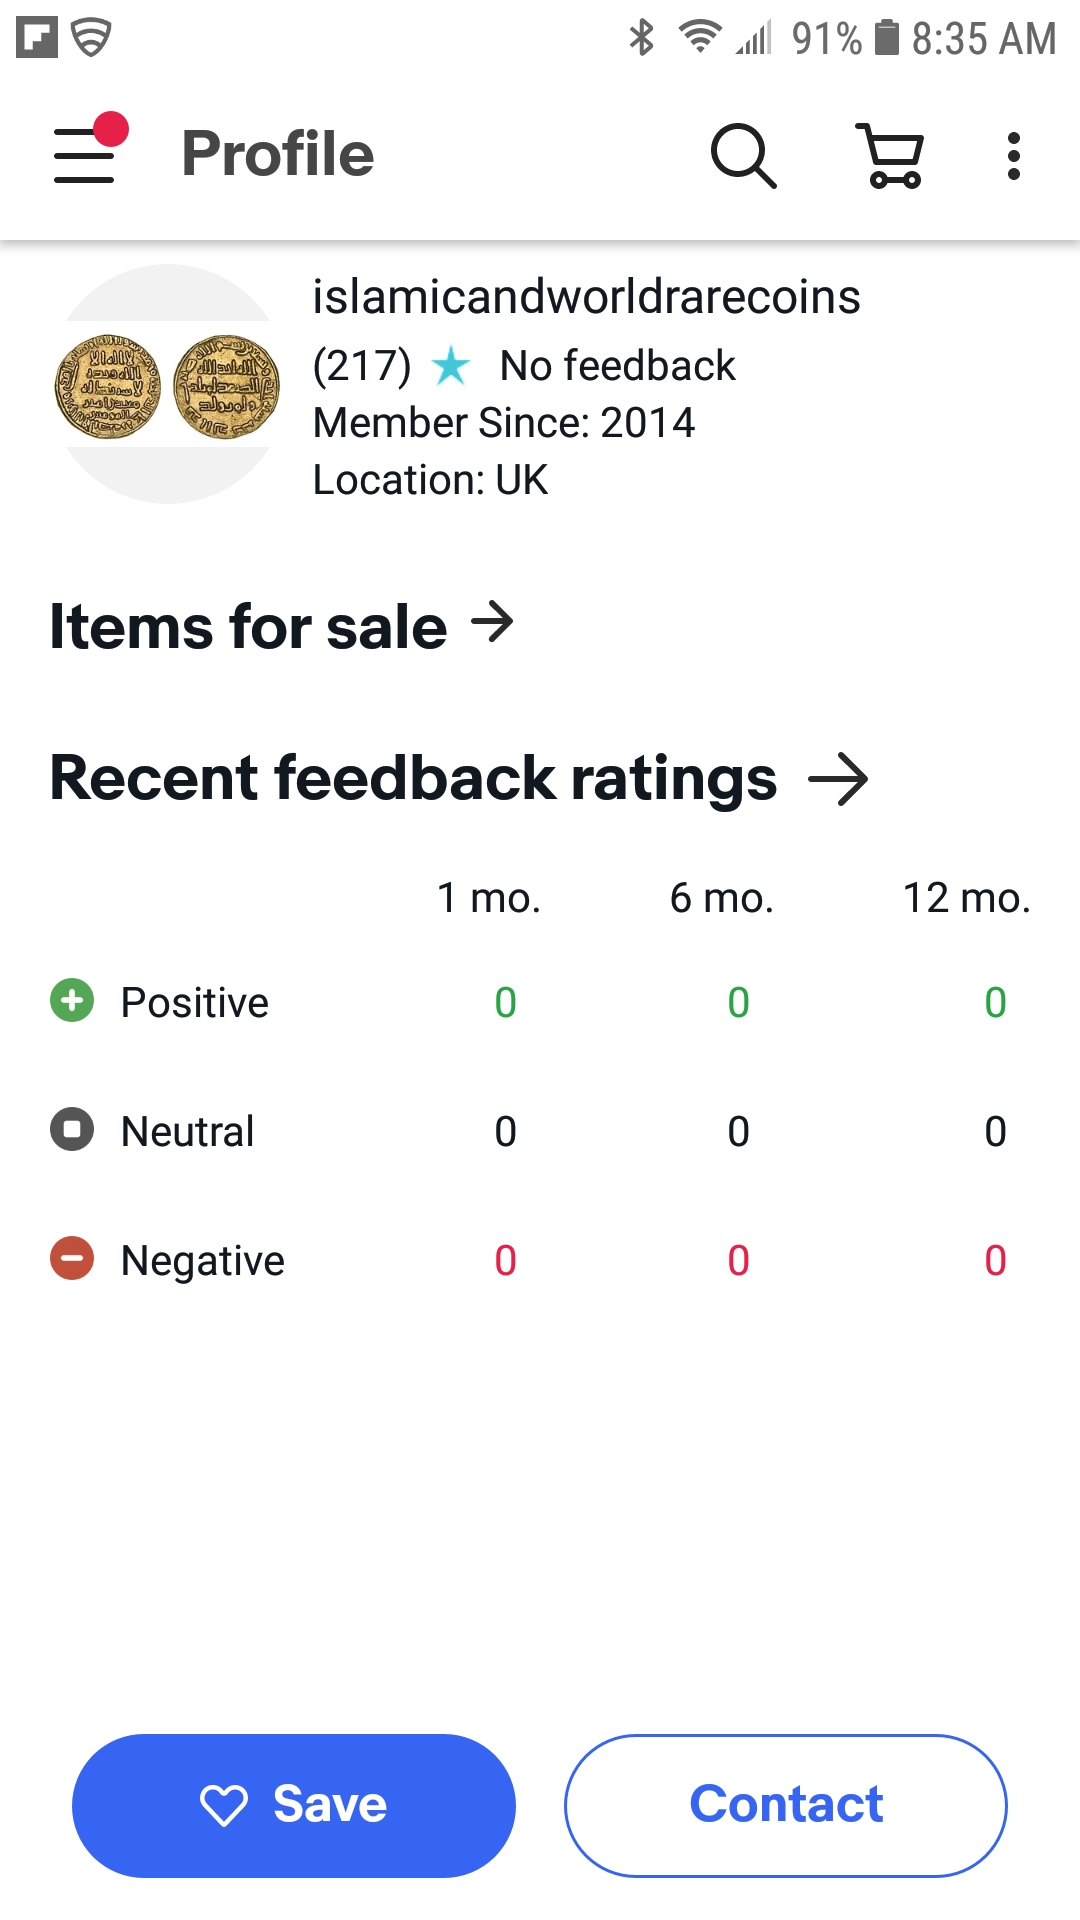Tap the 12 mo. Negative count
Image resolution: width=1080 pixels, height=1920 pixels.
point(995,1260)
